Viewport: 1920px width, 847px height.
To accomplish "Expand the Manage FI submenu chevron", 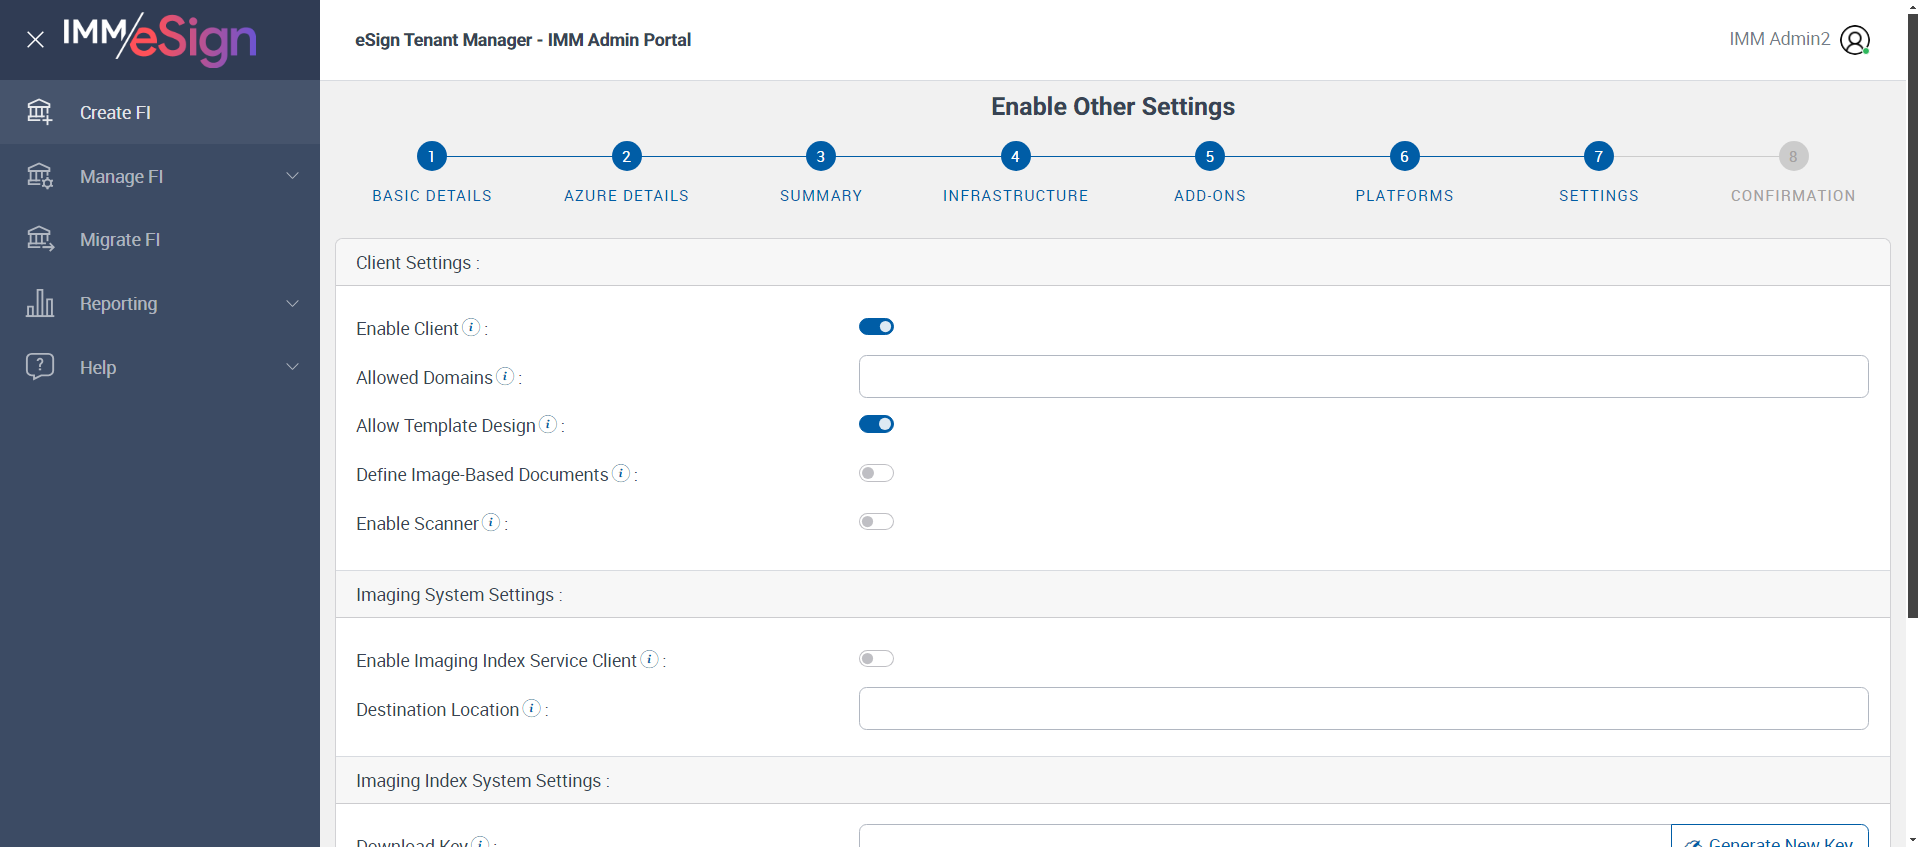I will click(x=293, y=176).
